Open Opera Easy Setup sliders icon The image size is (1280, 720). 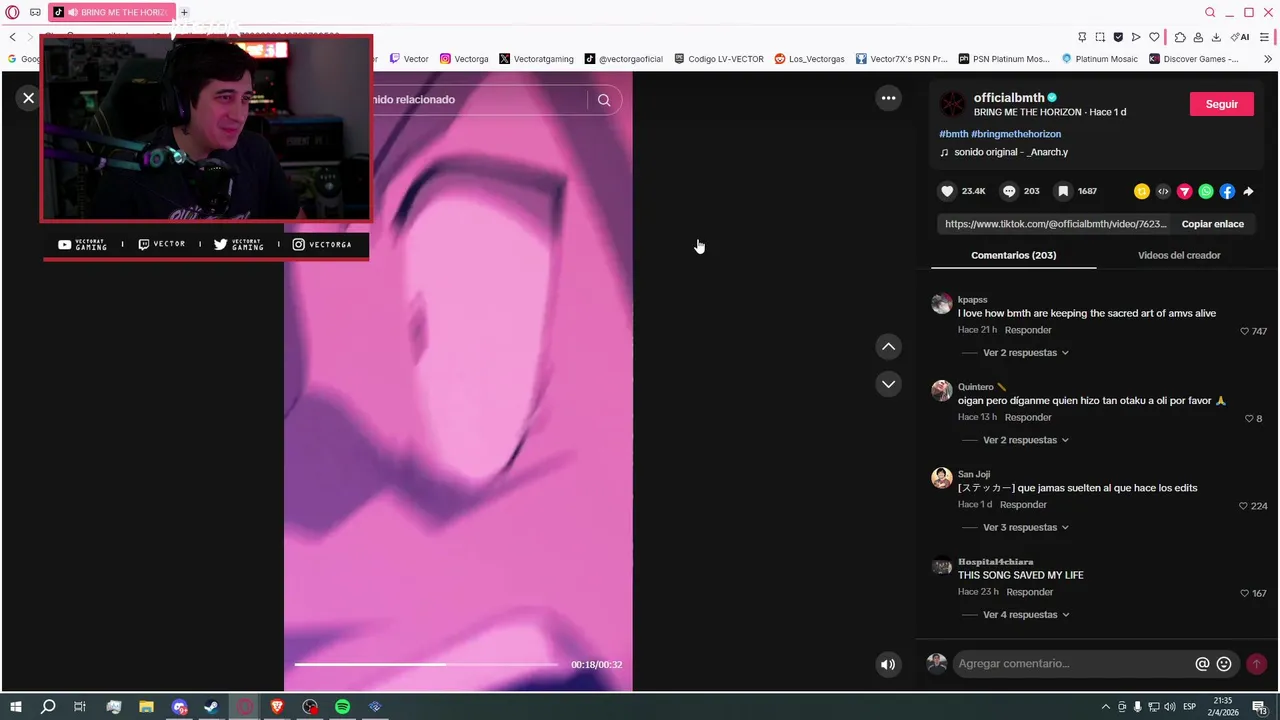pyautogui.click(x=1265, y=37)
